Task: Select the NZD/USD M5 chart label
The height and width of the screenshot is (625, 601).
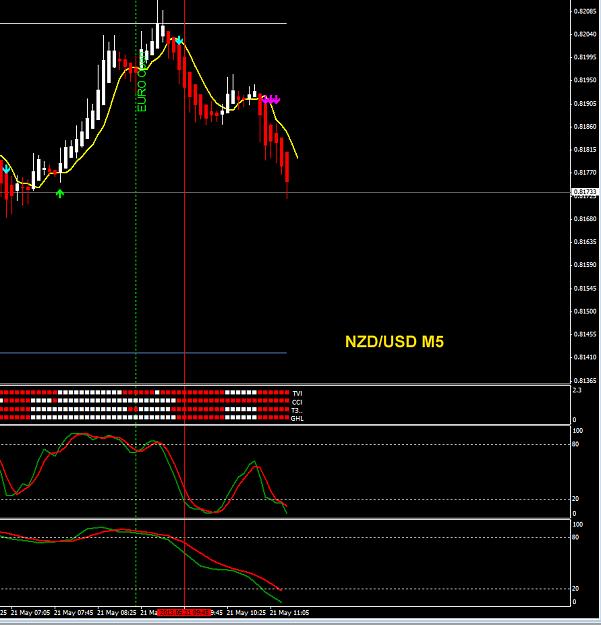Action: click(x=394, y=342)
